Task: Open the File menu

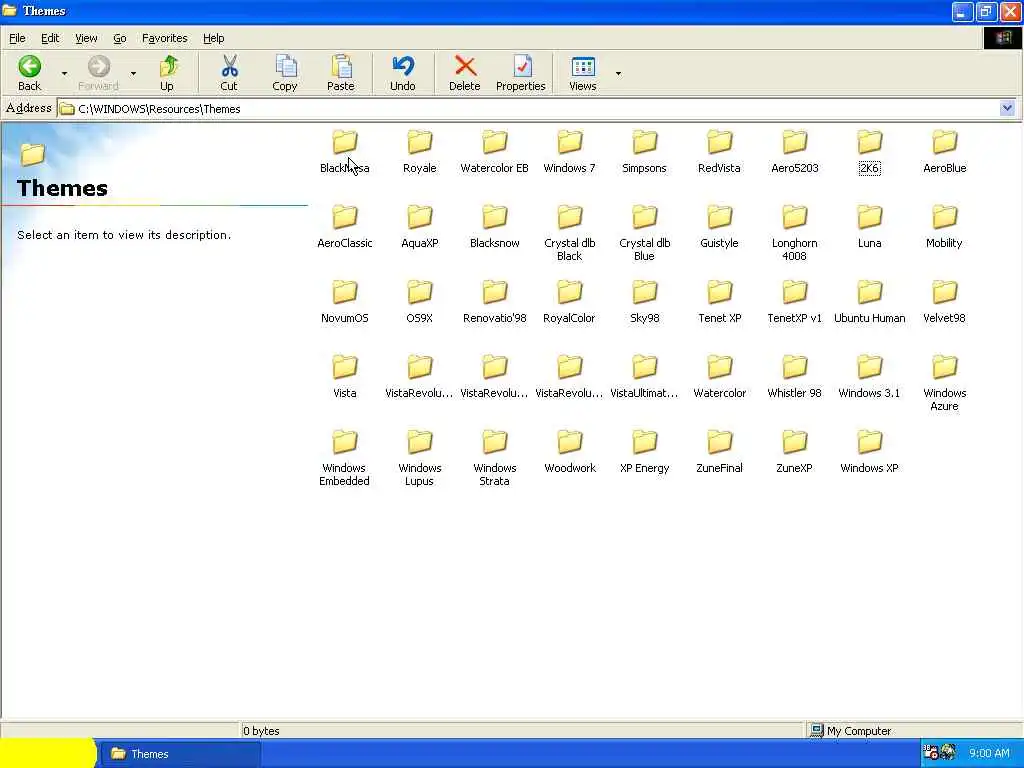Action: click(x=18, y=39)
